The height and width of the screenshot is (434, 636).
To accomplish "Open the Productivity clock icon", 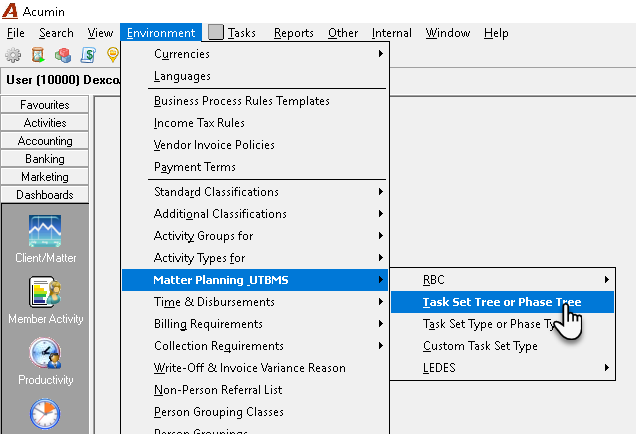I will [45, 353].
